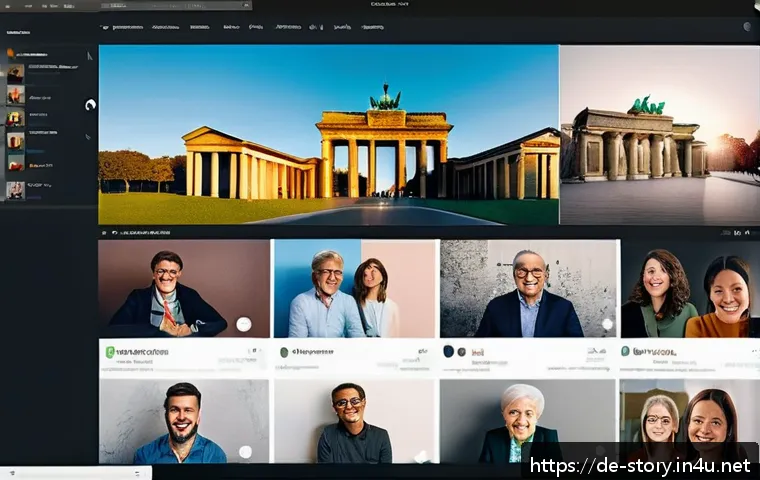This screenshot has height=480, width=760.
Task: Click the small icon at right of the couple photo caption
Action: click(x=423, y=351)
